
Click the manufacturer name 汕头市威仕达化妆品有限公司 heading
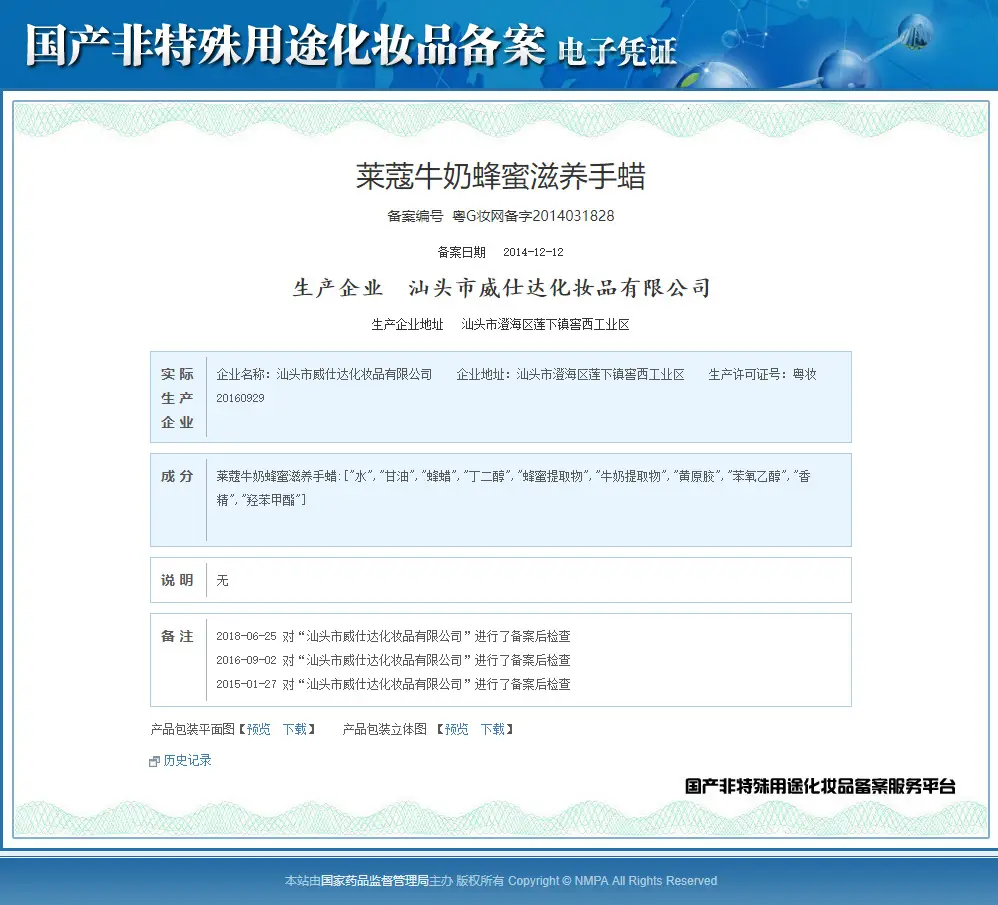click(x=559, y=288)
